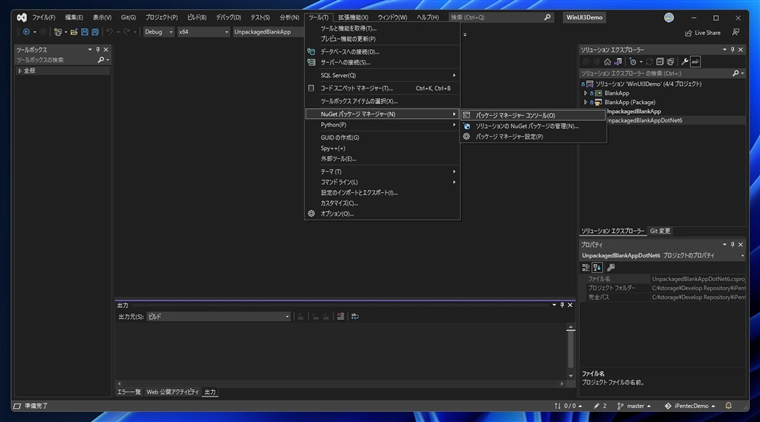This screenshot has height=422, width=760.
Task: Open the iPentecDemo repository dropdown
Action: (690, 406)
